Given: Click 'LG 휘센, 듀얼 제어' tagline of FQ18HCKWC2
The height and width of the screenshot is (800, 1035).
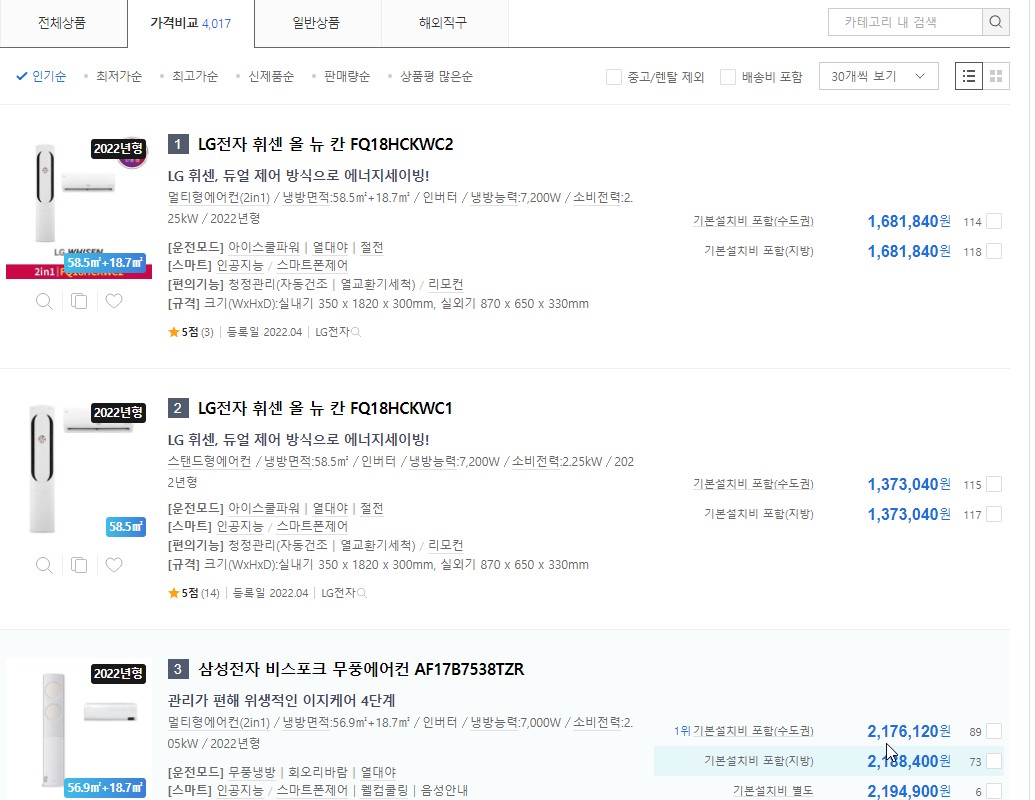Looking at the screenshot, I should (298, 176).
